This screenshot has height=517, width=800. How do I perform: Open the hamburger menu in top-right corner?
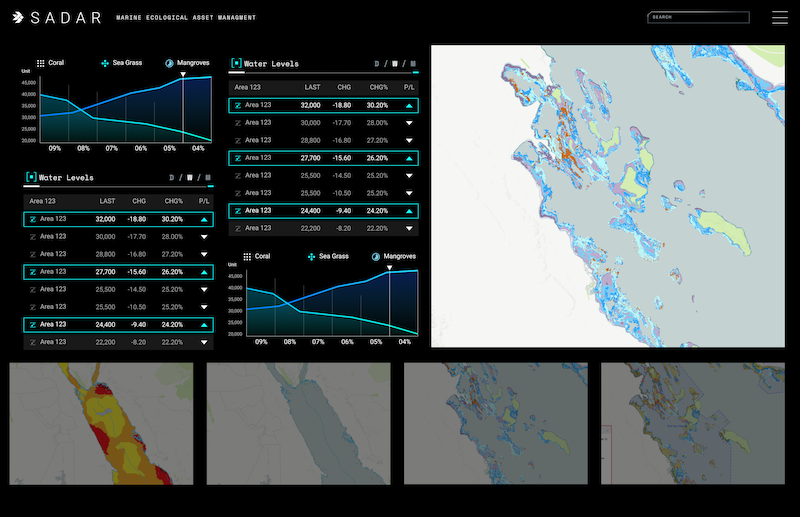(x=779, y=17)
